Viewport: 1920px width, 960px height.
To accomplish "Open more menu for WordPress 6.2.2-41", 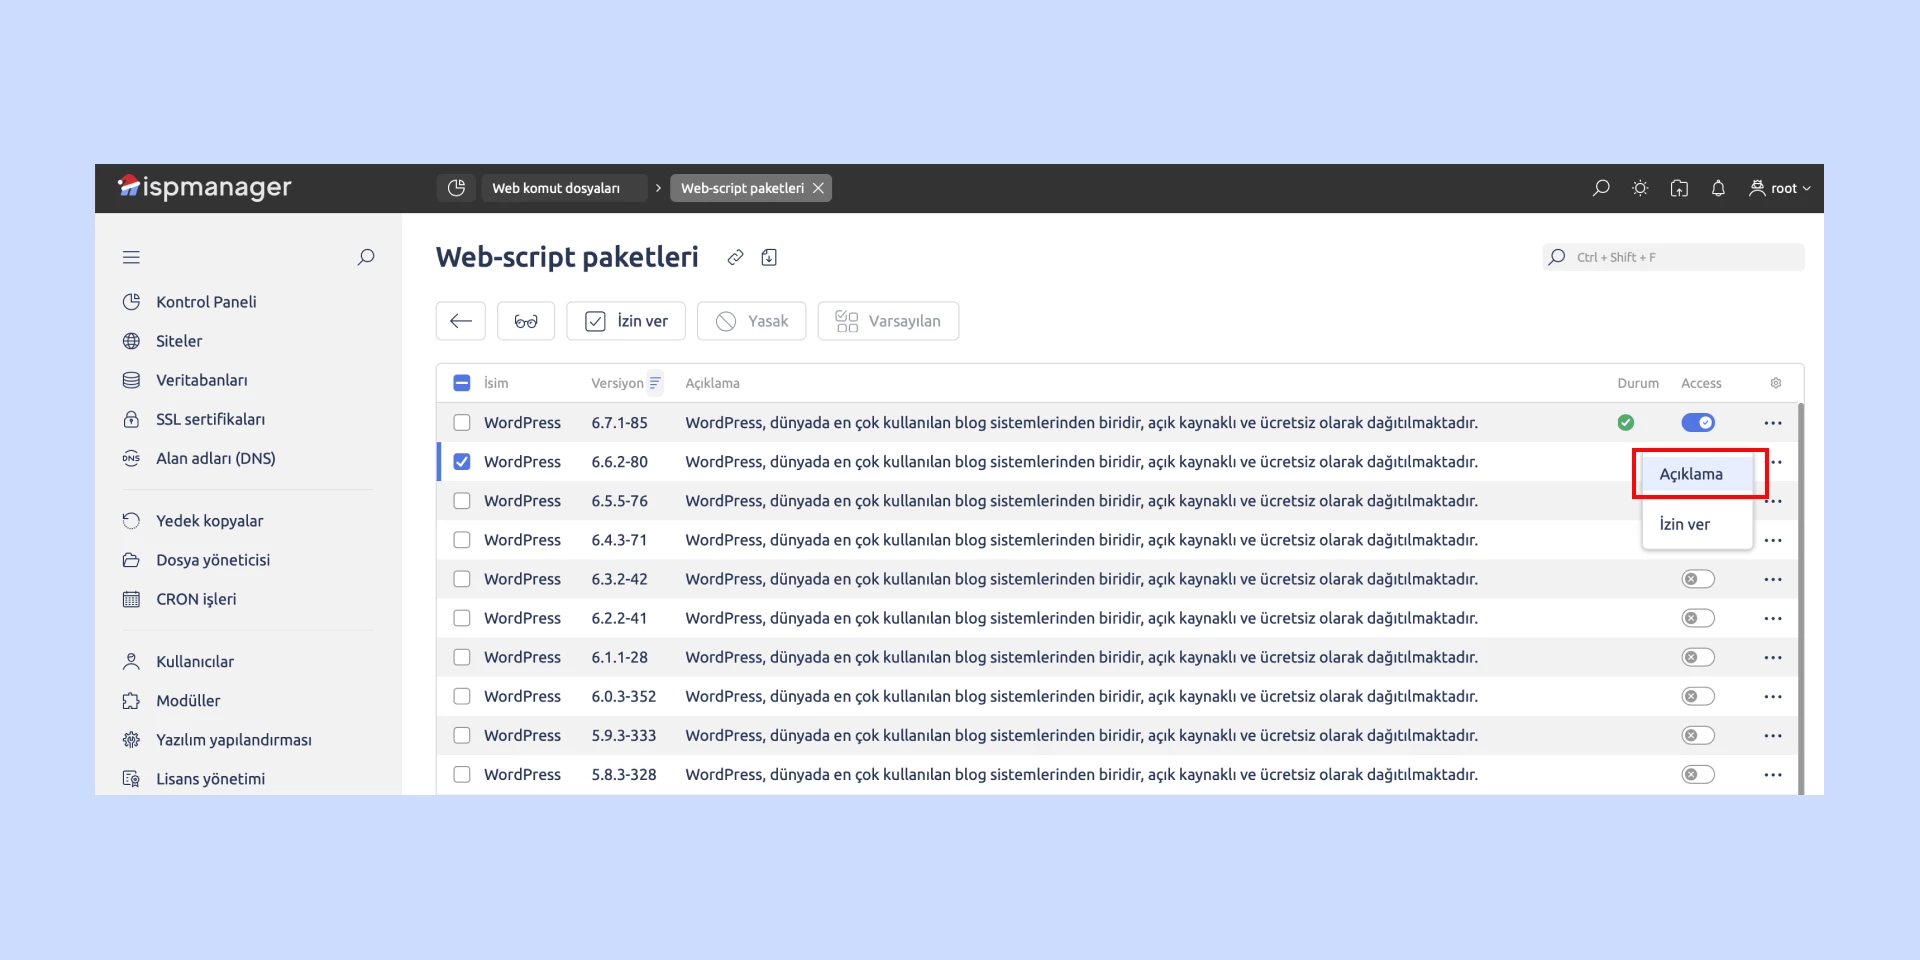I will [x=1773, y=618].
